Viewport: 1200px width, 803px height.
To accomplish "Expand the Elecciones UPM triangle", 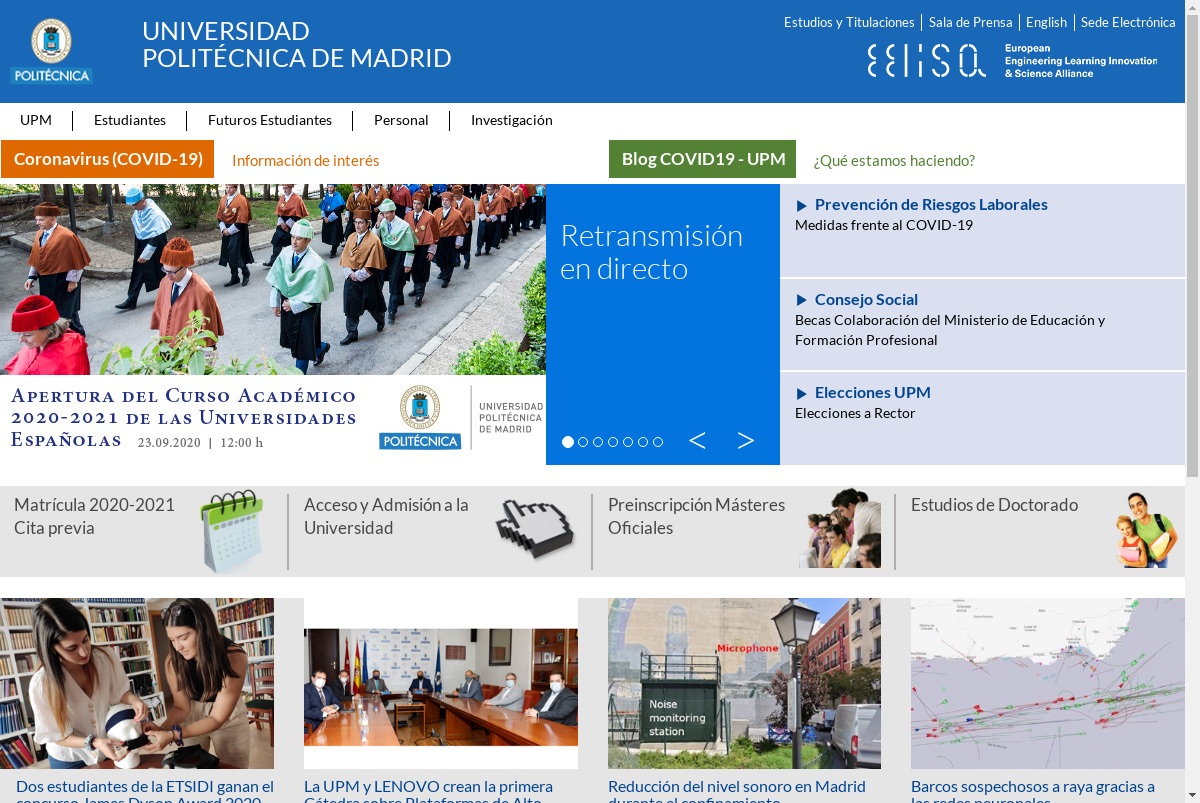I will coord(801,394).
